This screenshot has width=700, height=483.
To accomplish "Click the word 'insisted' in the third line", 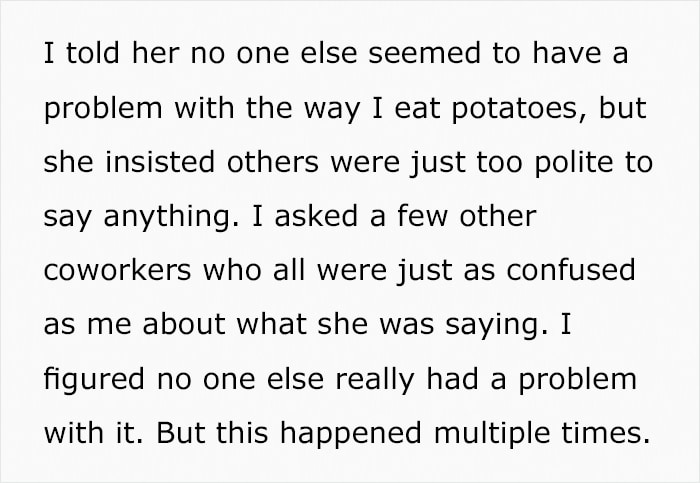I will coord(160,161).
